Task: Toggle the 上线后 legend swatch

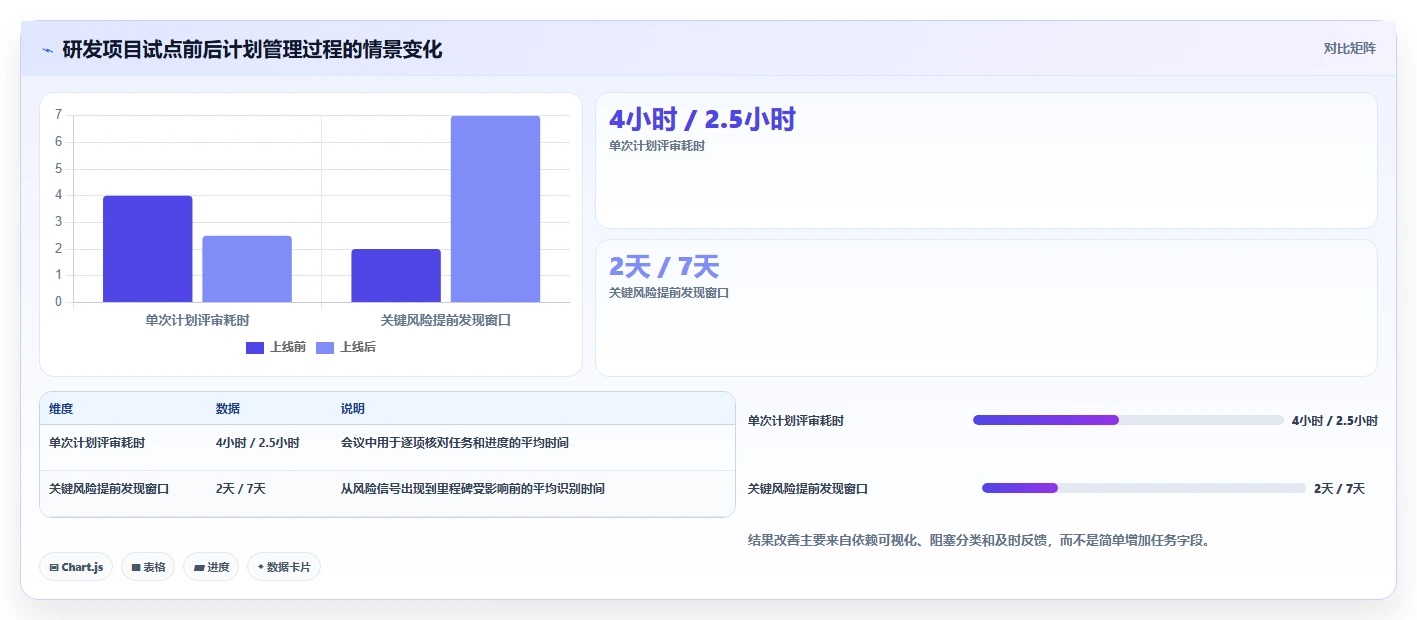Action: click(x=325, y=347)
